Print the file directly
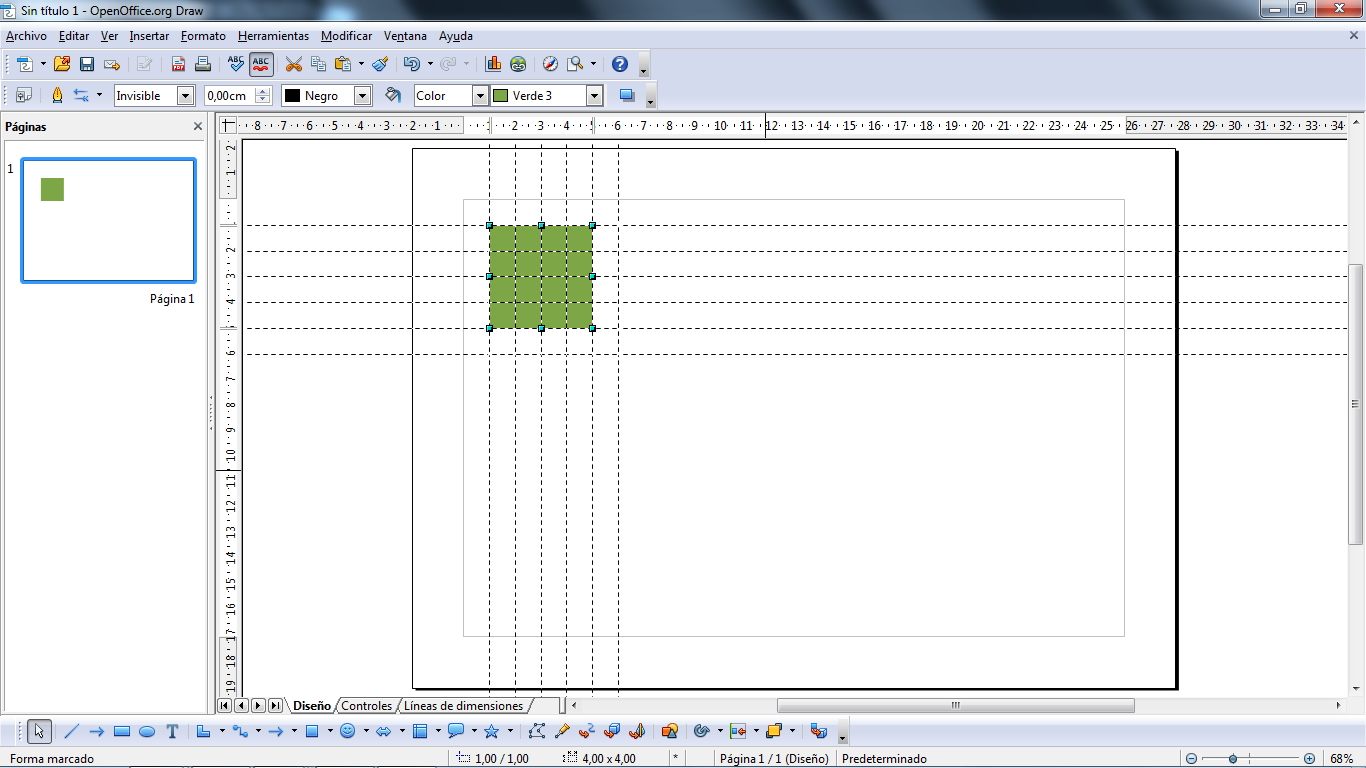The image size is (1366, 768). (x=203, y=64)
